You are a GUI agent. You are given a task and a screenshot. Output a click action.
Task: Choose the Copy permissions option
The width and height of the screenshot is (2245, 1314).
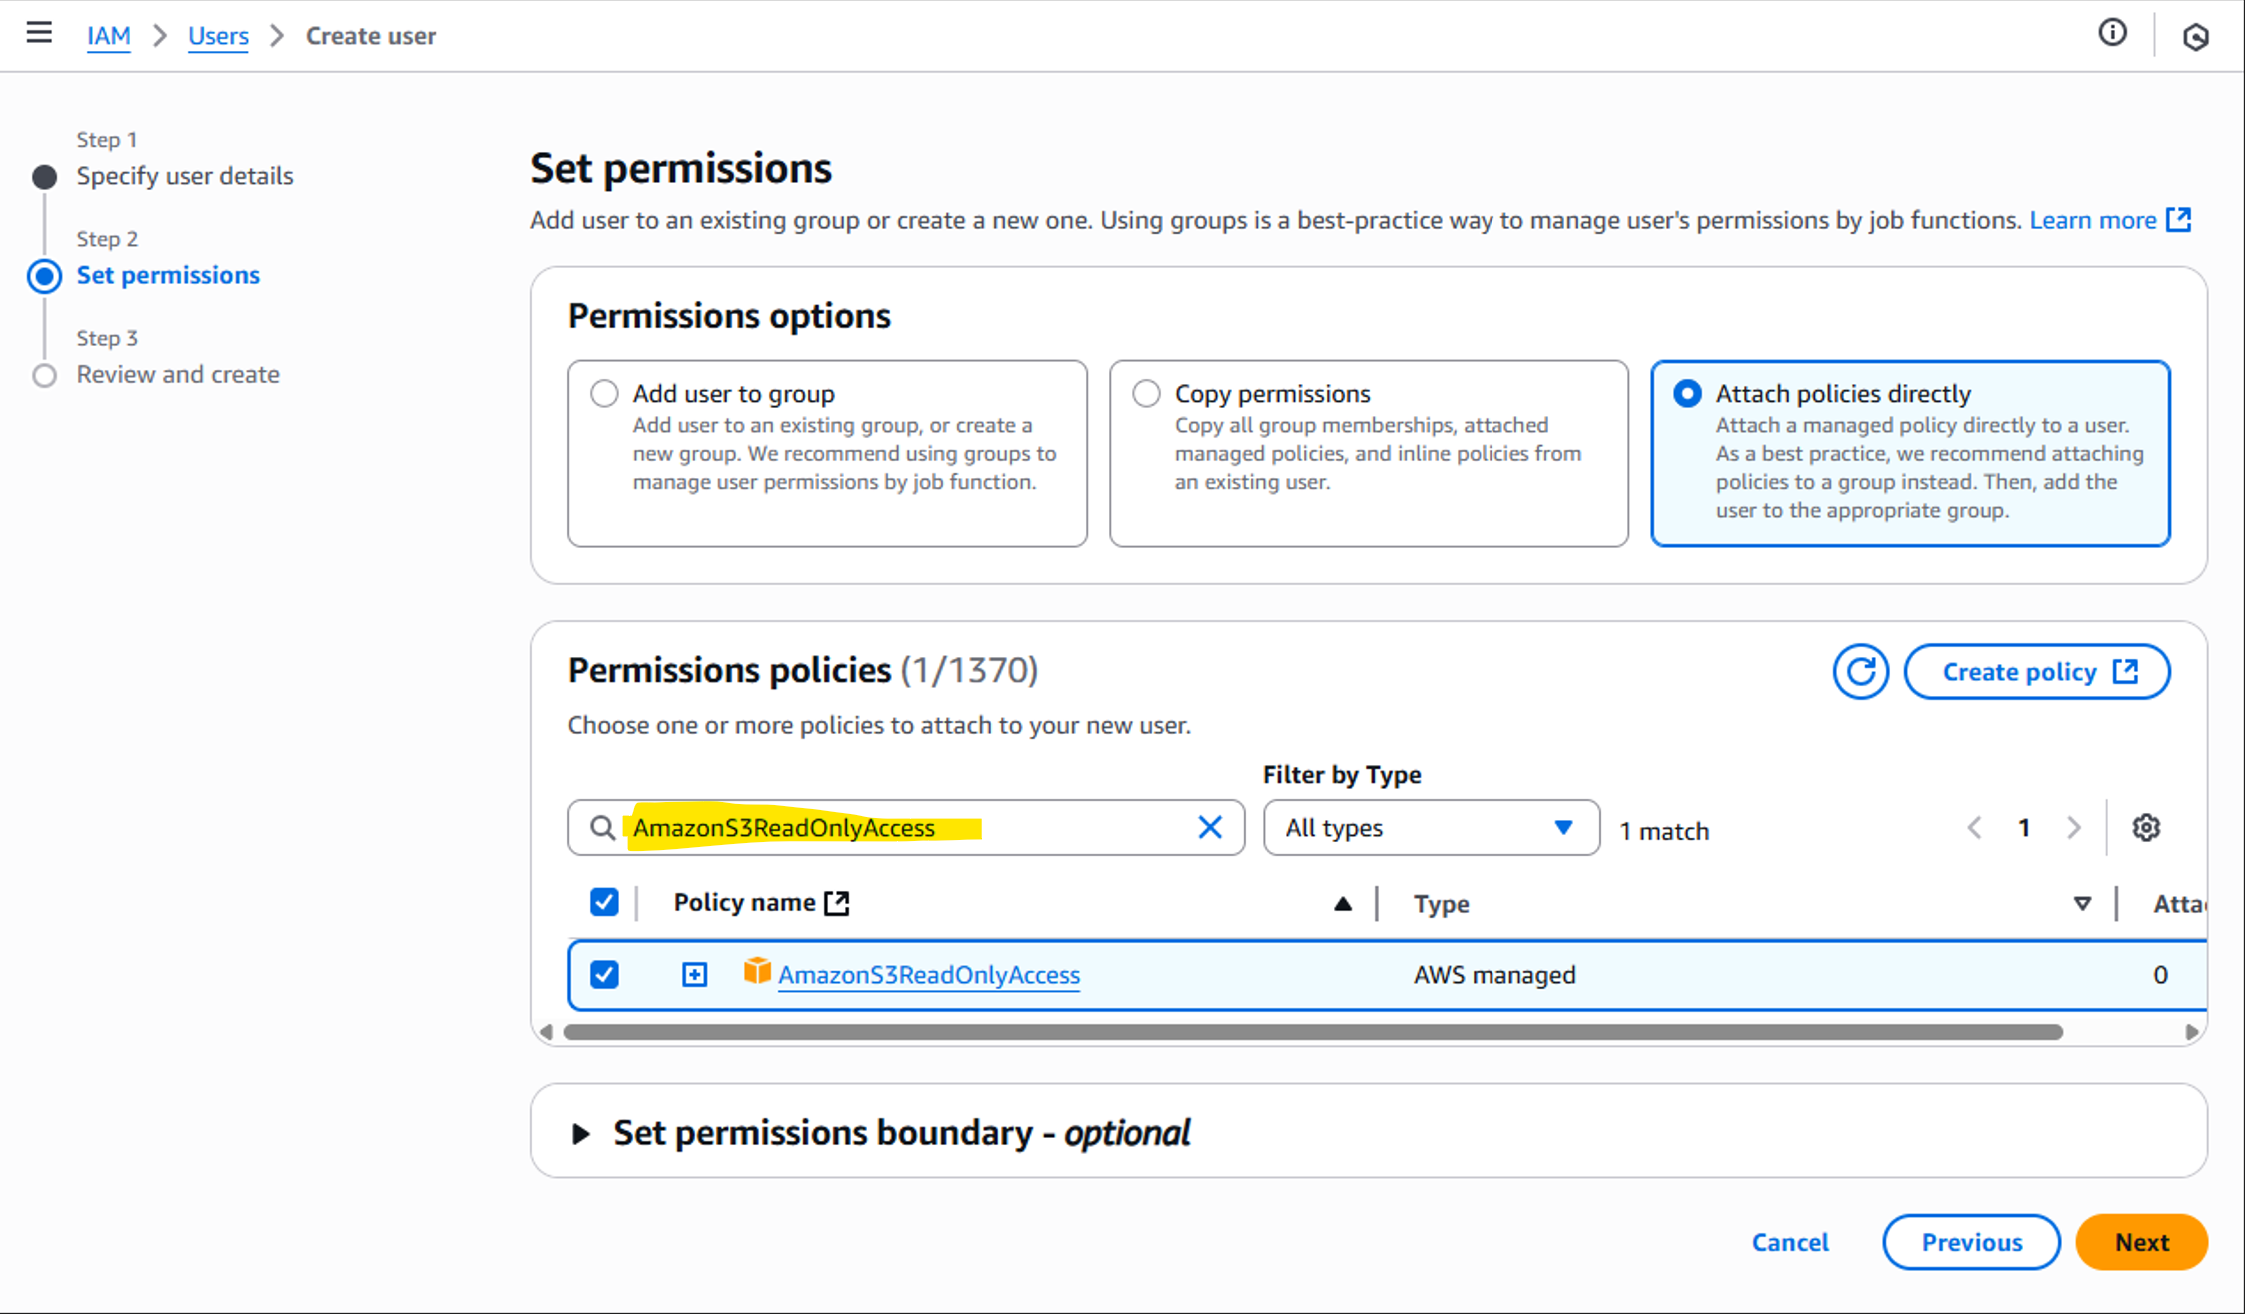(x=1147, y=393)
